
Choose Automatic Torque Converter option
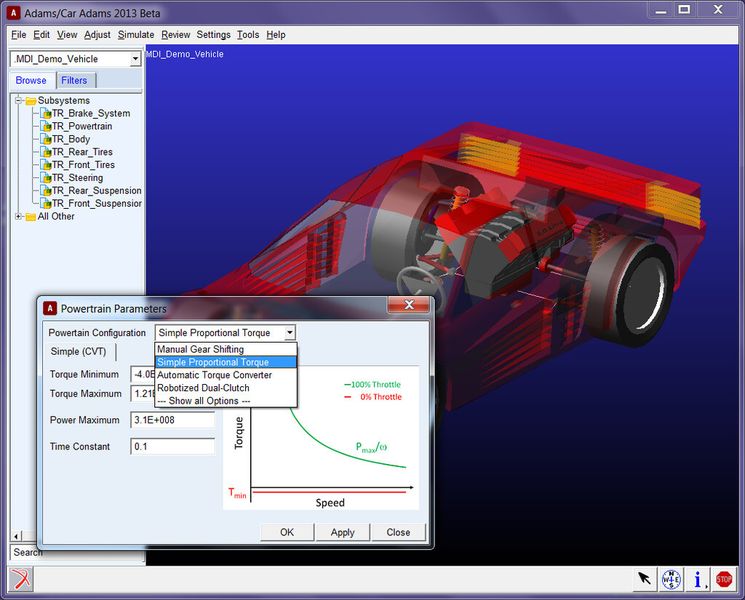coord(214,375)
